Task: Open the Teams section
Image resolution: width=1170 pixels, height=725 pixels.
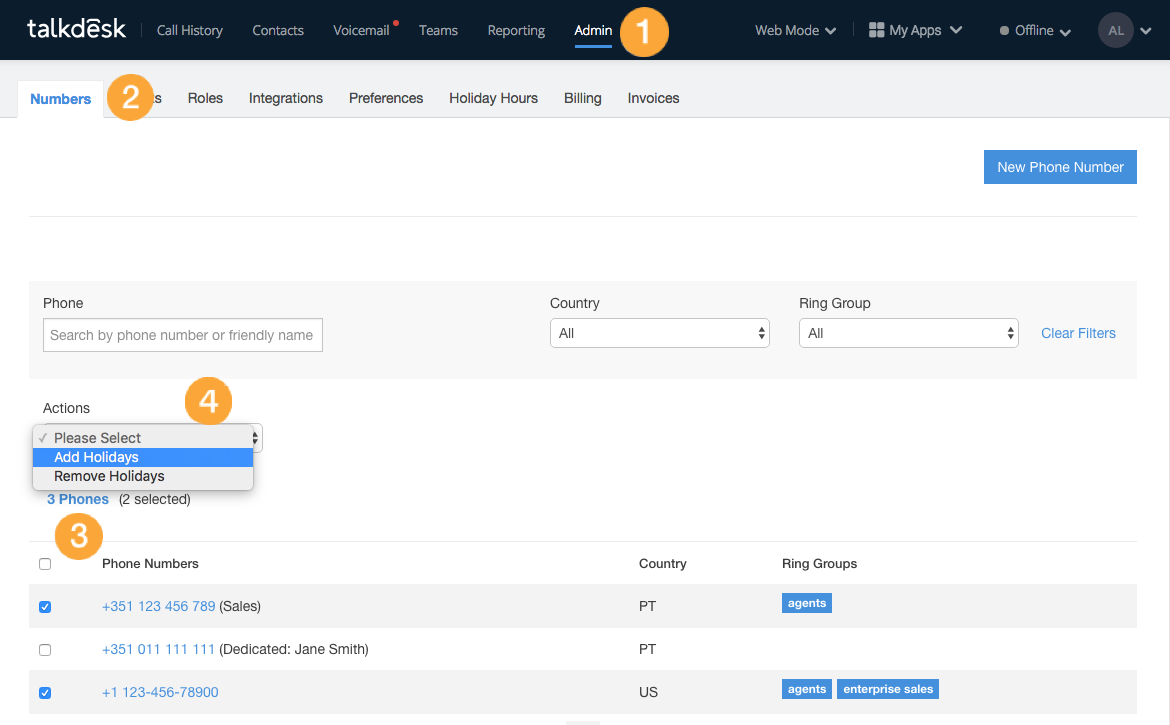Action: tap(438, 31)
